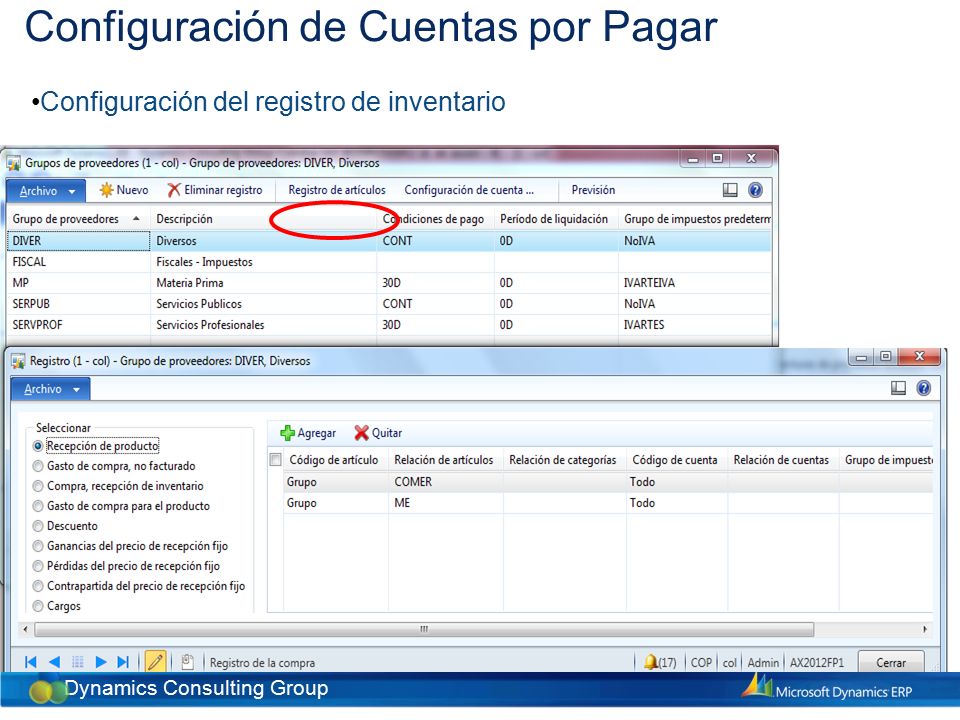Viewport: 960px width, 720px height.
Task: Click Nuevo to create a new record
Action: tap(124, 190)
